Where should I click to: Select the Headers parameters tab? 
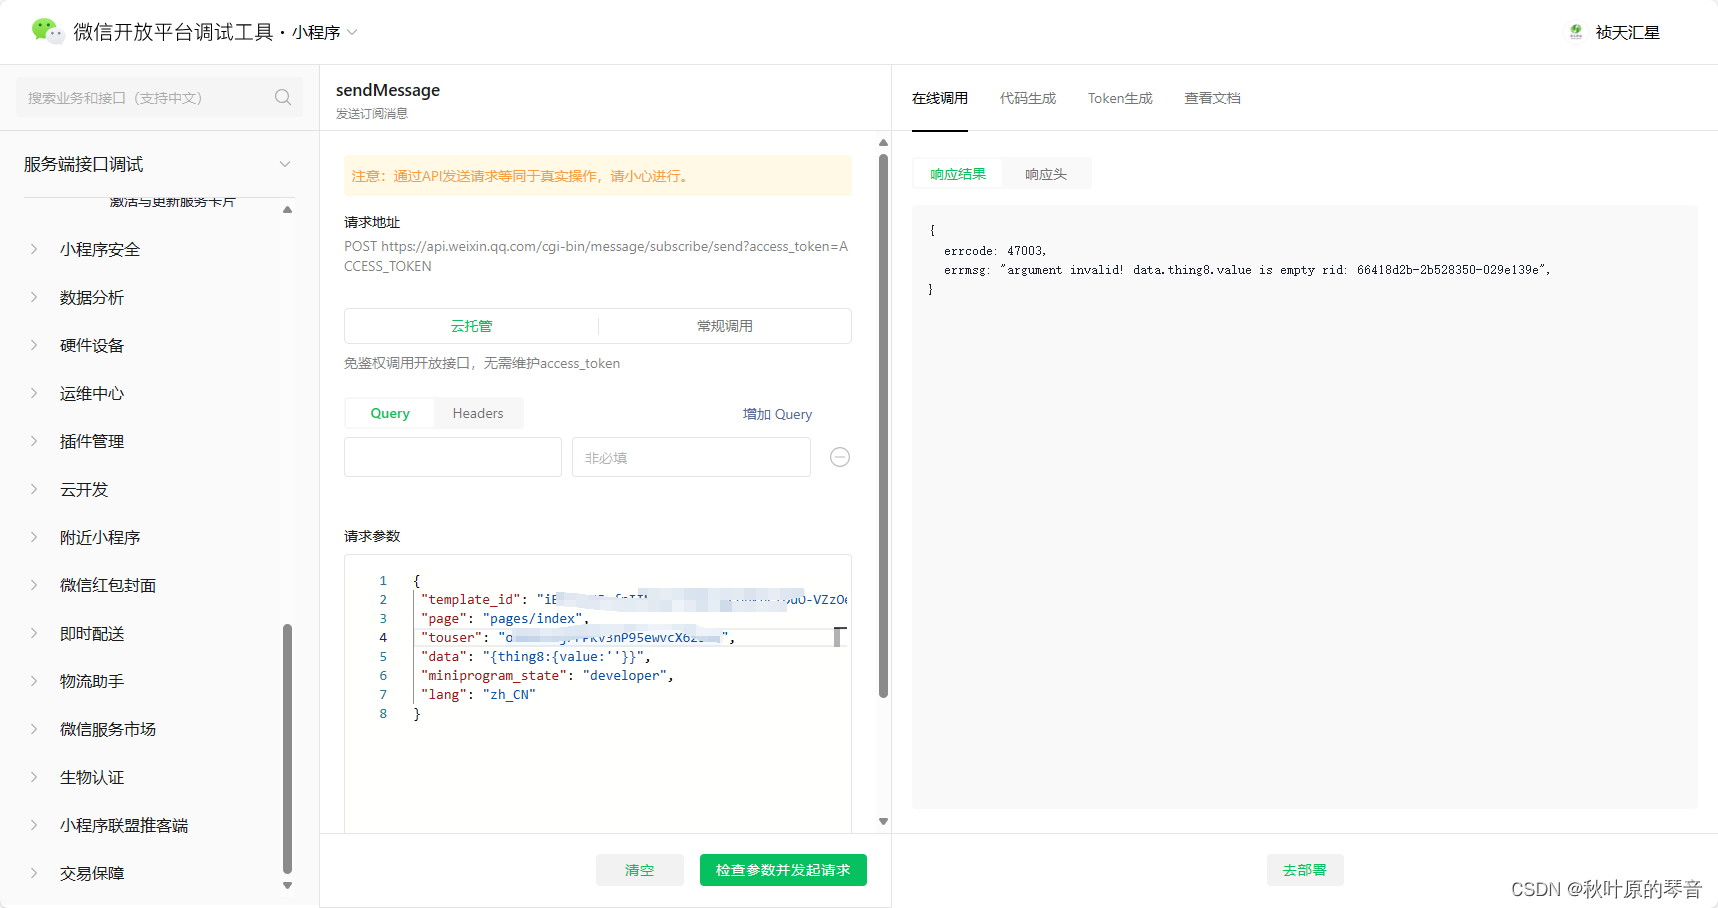[x=478, y=413]
